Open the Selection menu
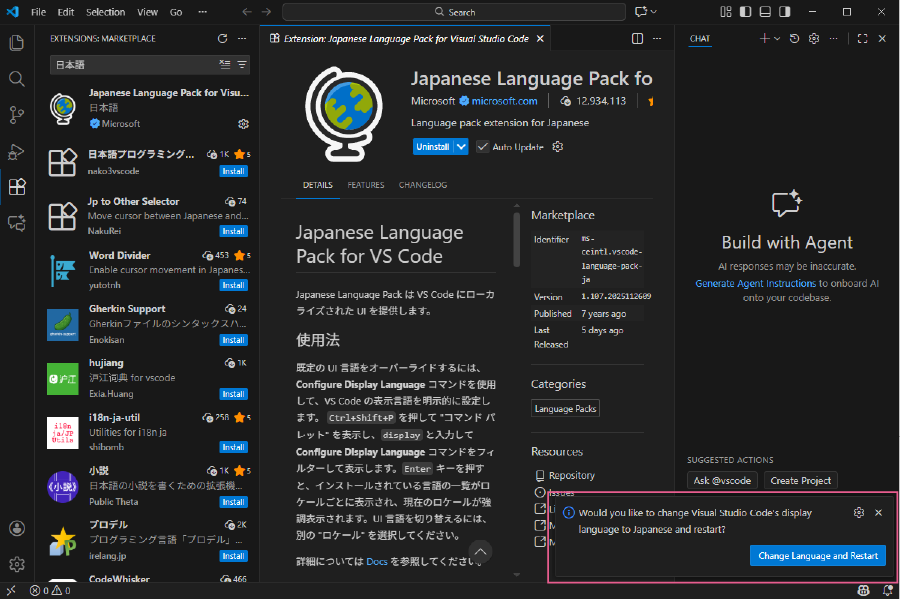Screen dimensions: 900x600 click(106, 12)
